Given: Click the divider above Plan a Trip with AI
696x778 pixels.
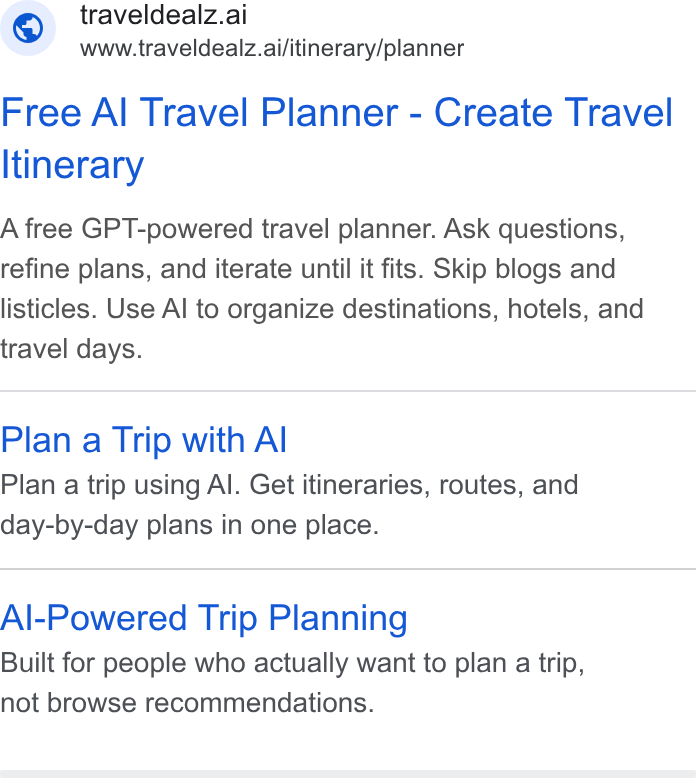Looking at the screenshot, I should pos(348,391).
